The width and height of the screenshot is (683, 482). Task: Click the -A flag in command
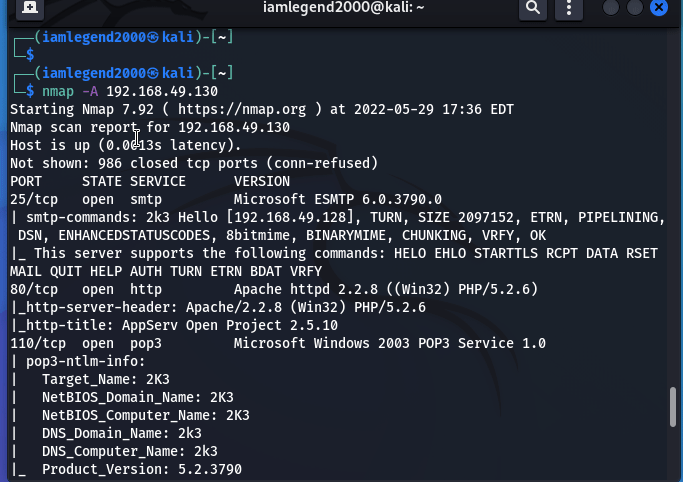[x=90, y=91]
